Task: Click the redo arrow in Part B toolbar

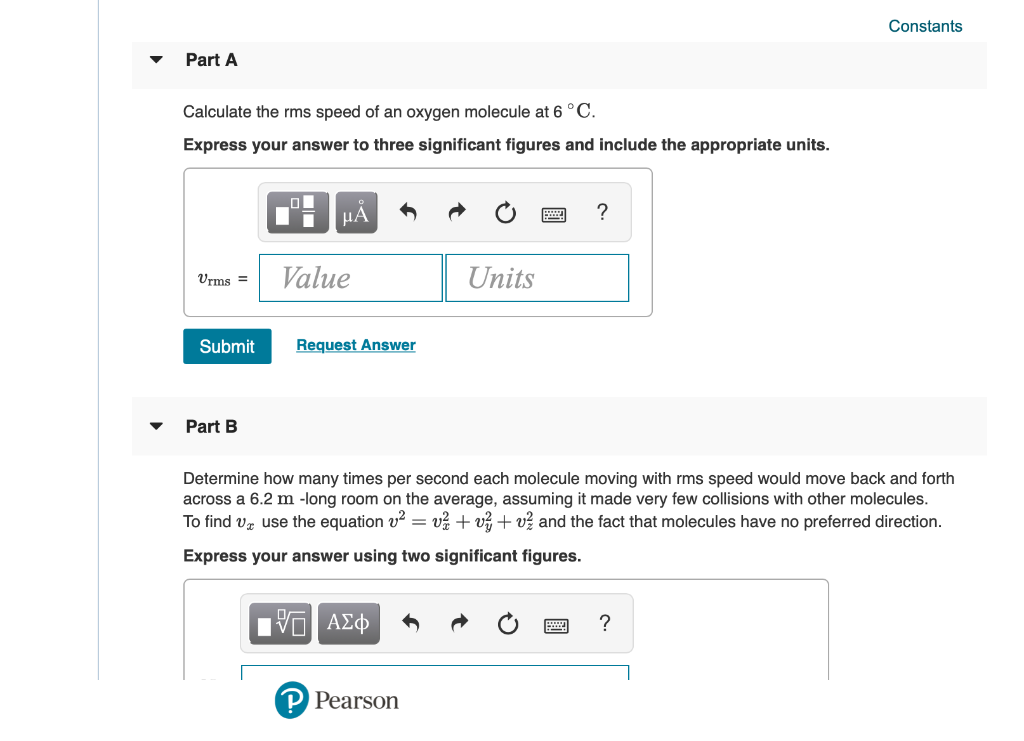Action: [x=459, y=623]
